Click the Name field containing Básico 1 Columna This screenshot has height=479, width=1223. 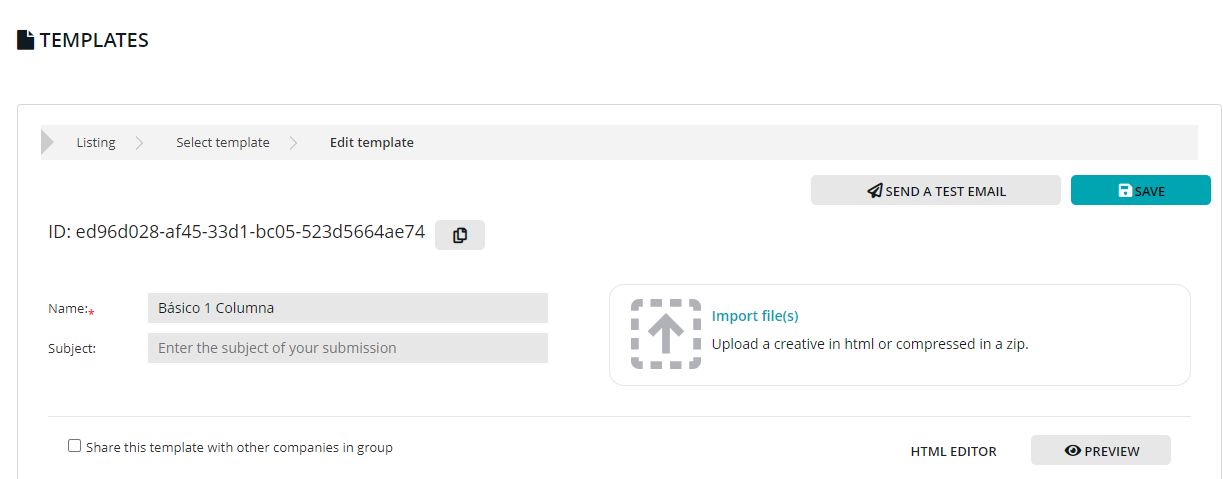(347, 308)
